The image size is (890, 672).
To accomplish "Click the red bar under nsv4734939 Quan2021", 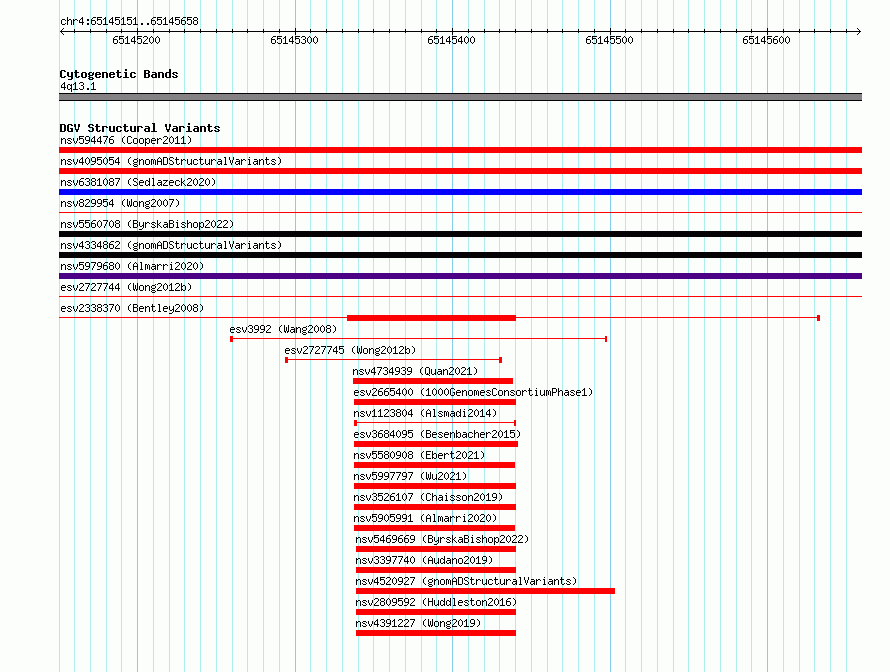I will pyautogui.click(x=433, y=381).
